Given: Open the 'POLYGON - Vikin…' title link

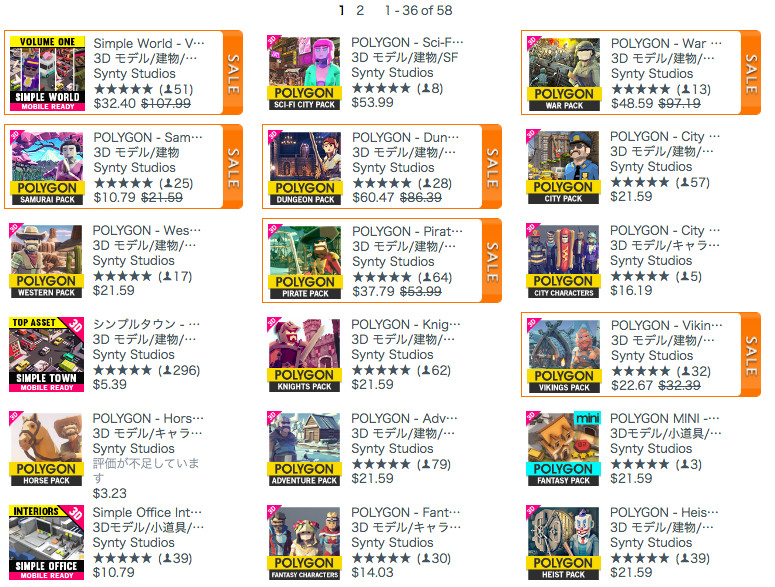Looking at the screenshot, I should click(666, 326).
